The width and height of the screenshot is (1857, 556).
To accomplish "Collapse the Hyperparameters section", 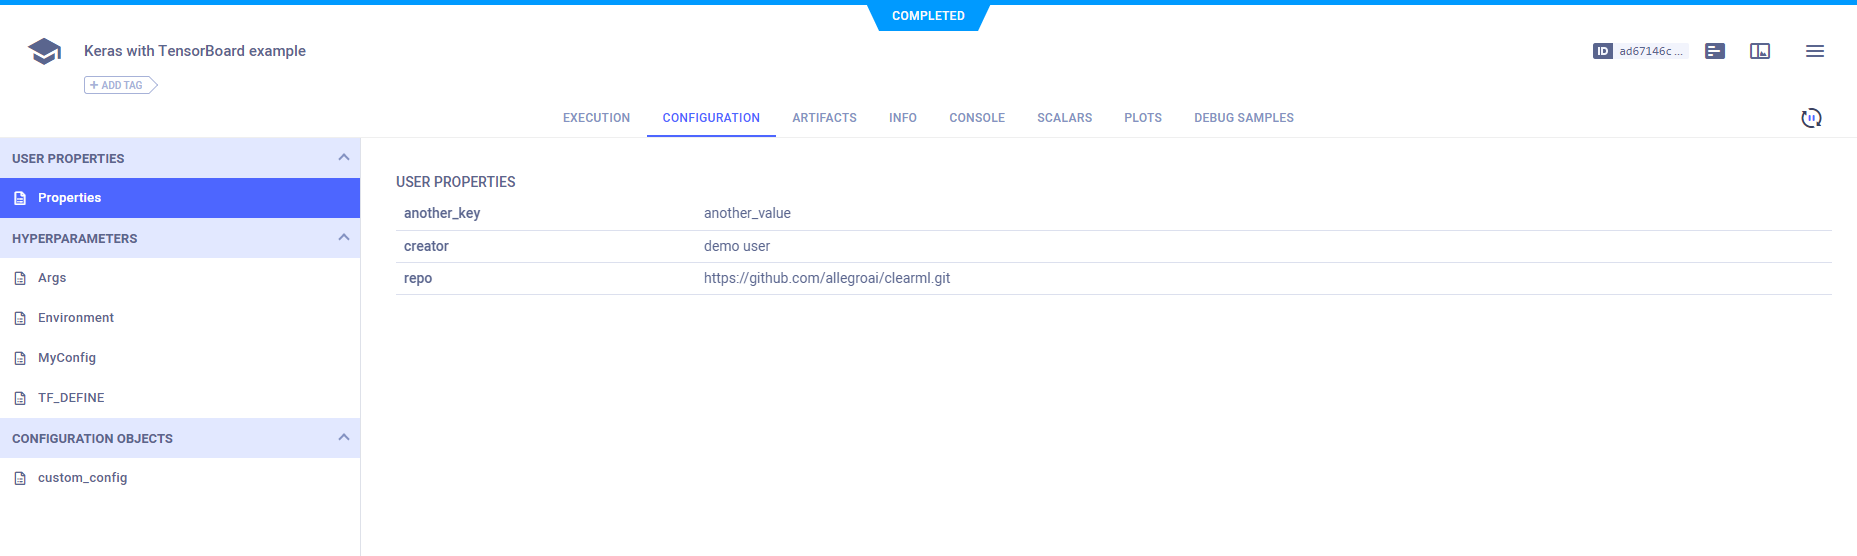I will pyautogui.click(x=343, y=238).
